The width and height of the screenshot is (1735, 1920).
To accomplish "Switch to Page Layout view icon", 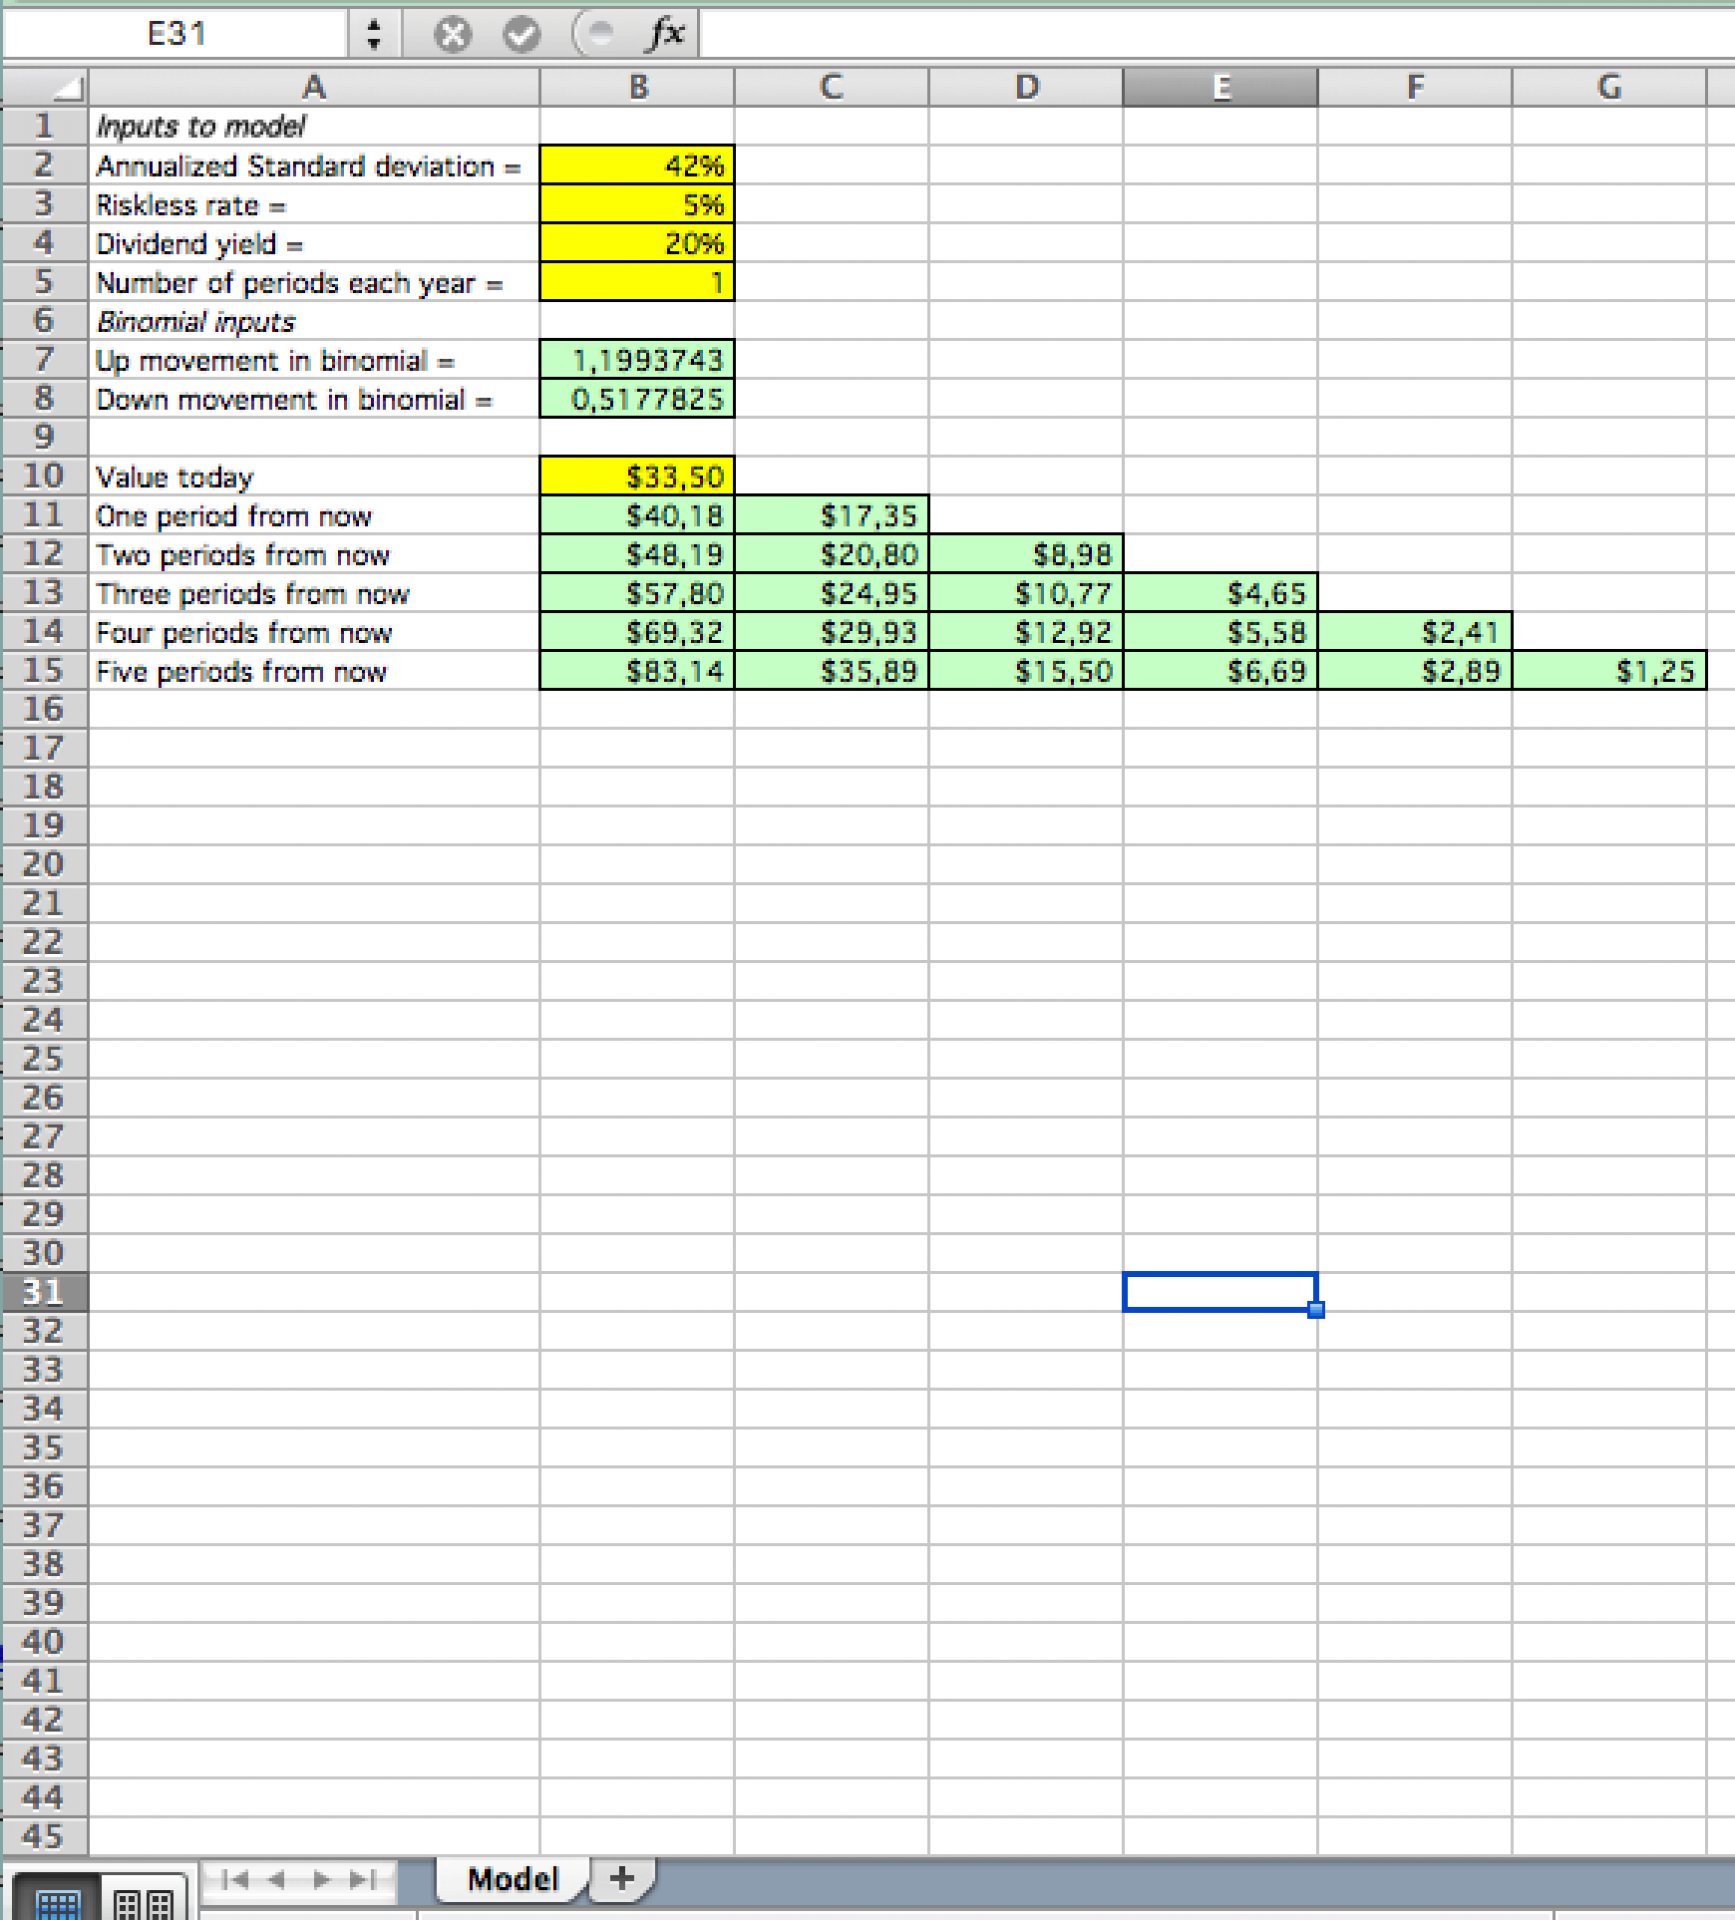I will click(144, 1900).
